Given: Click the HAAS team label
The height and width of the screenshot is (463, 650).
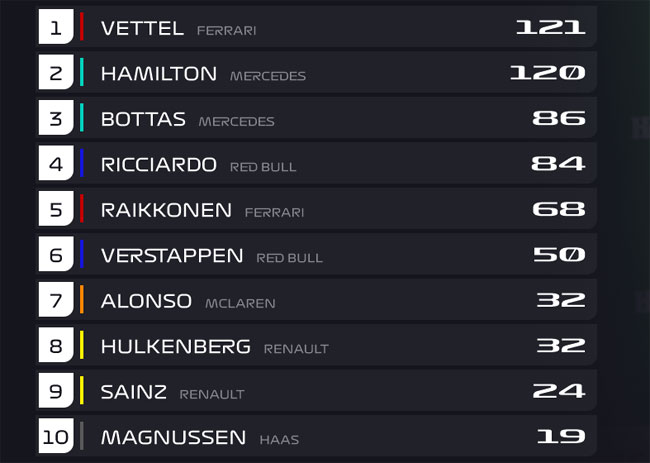Looking at the screenshot, I should (279, 440).
